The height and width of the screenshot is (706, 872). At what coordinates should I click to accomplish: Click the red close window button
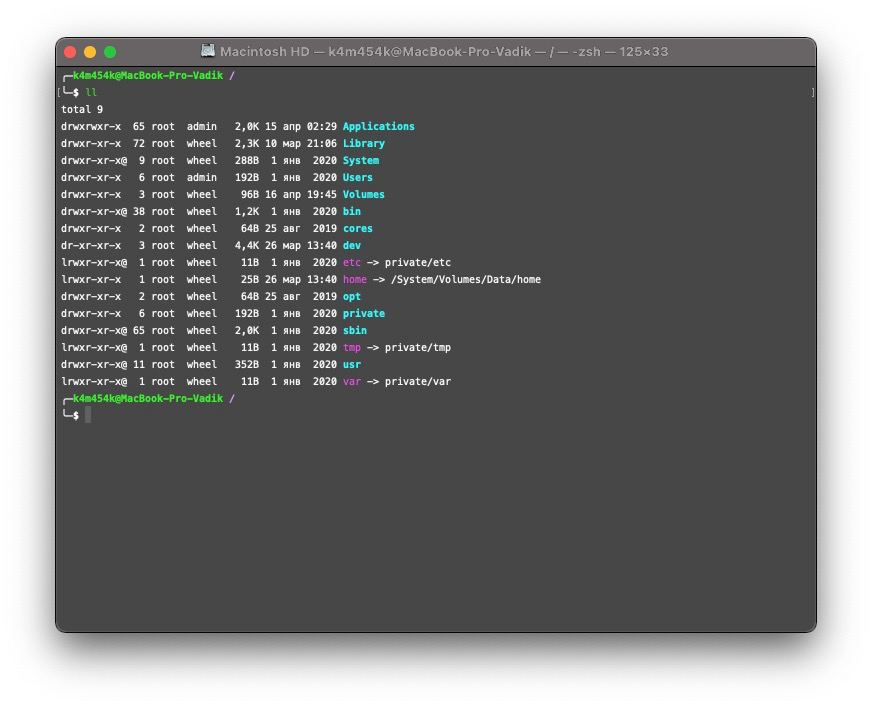(70, 52)
